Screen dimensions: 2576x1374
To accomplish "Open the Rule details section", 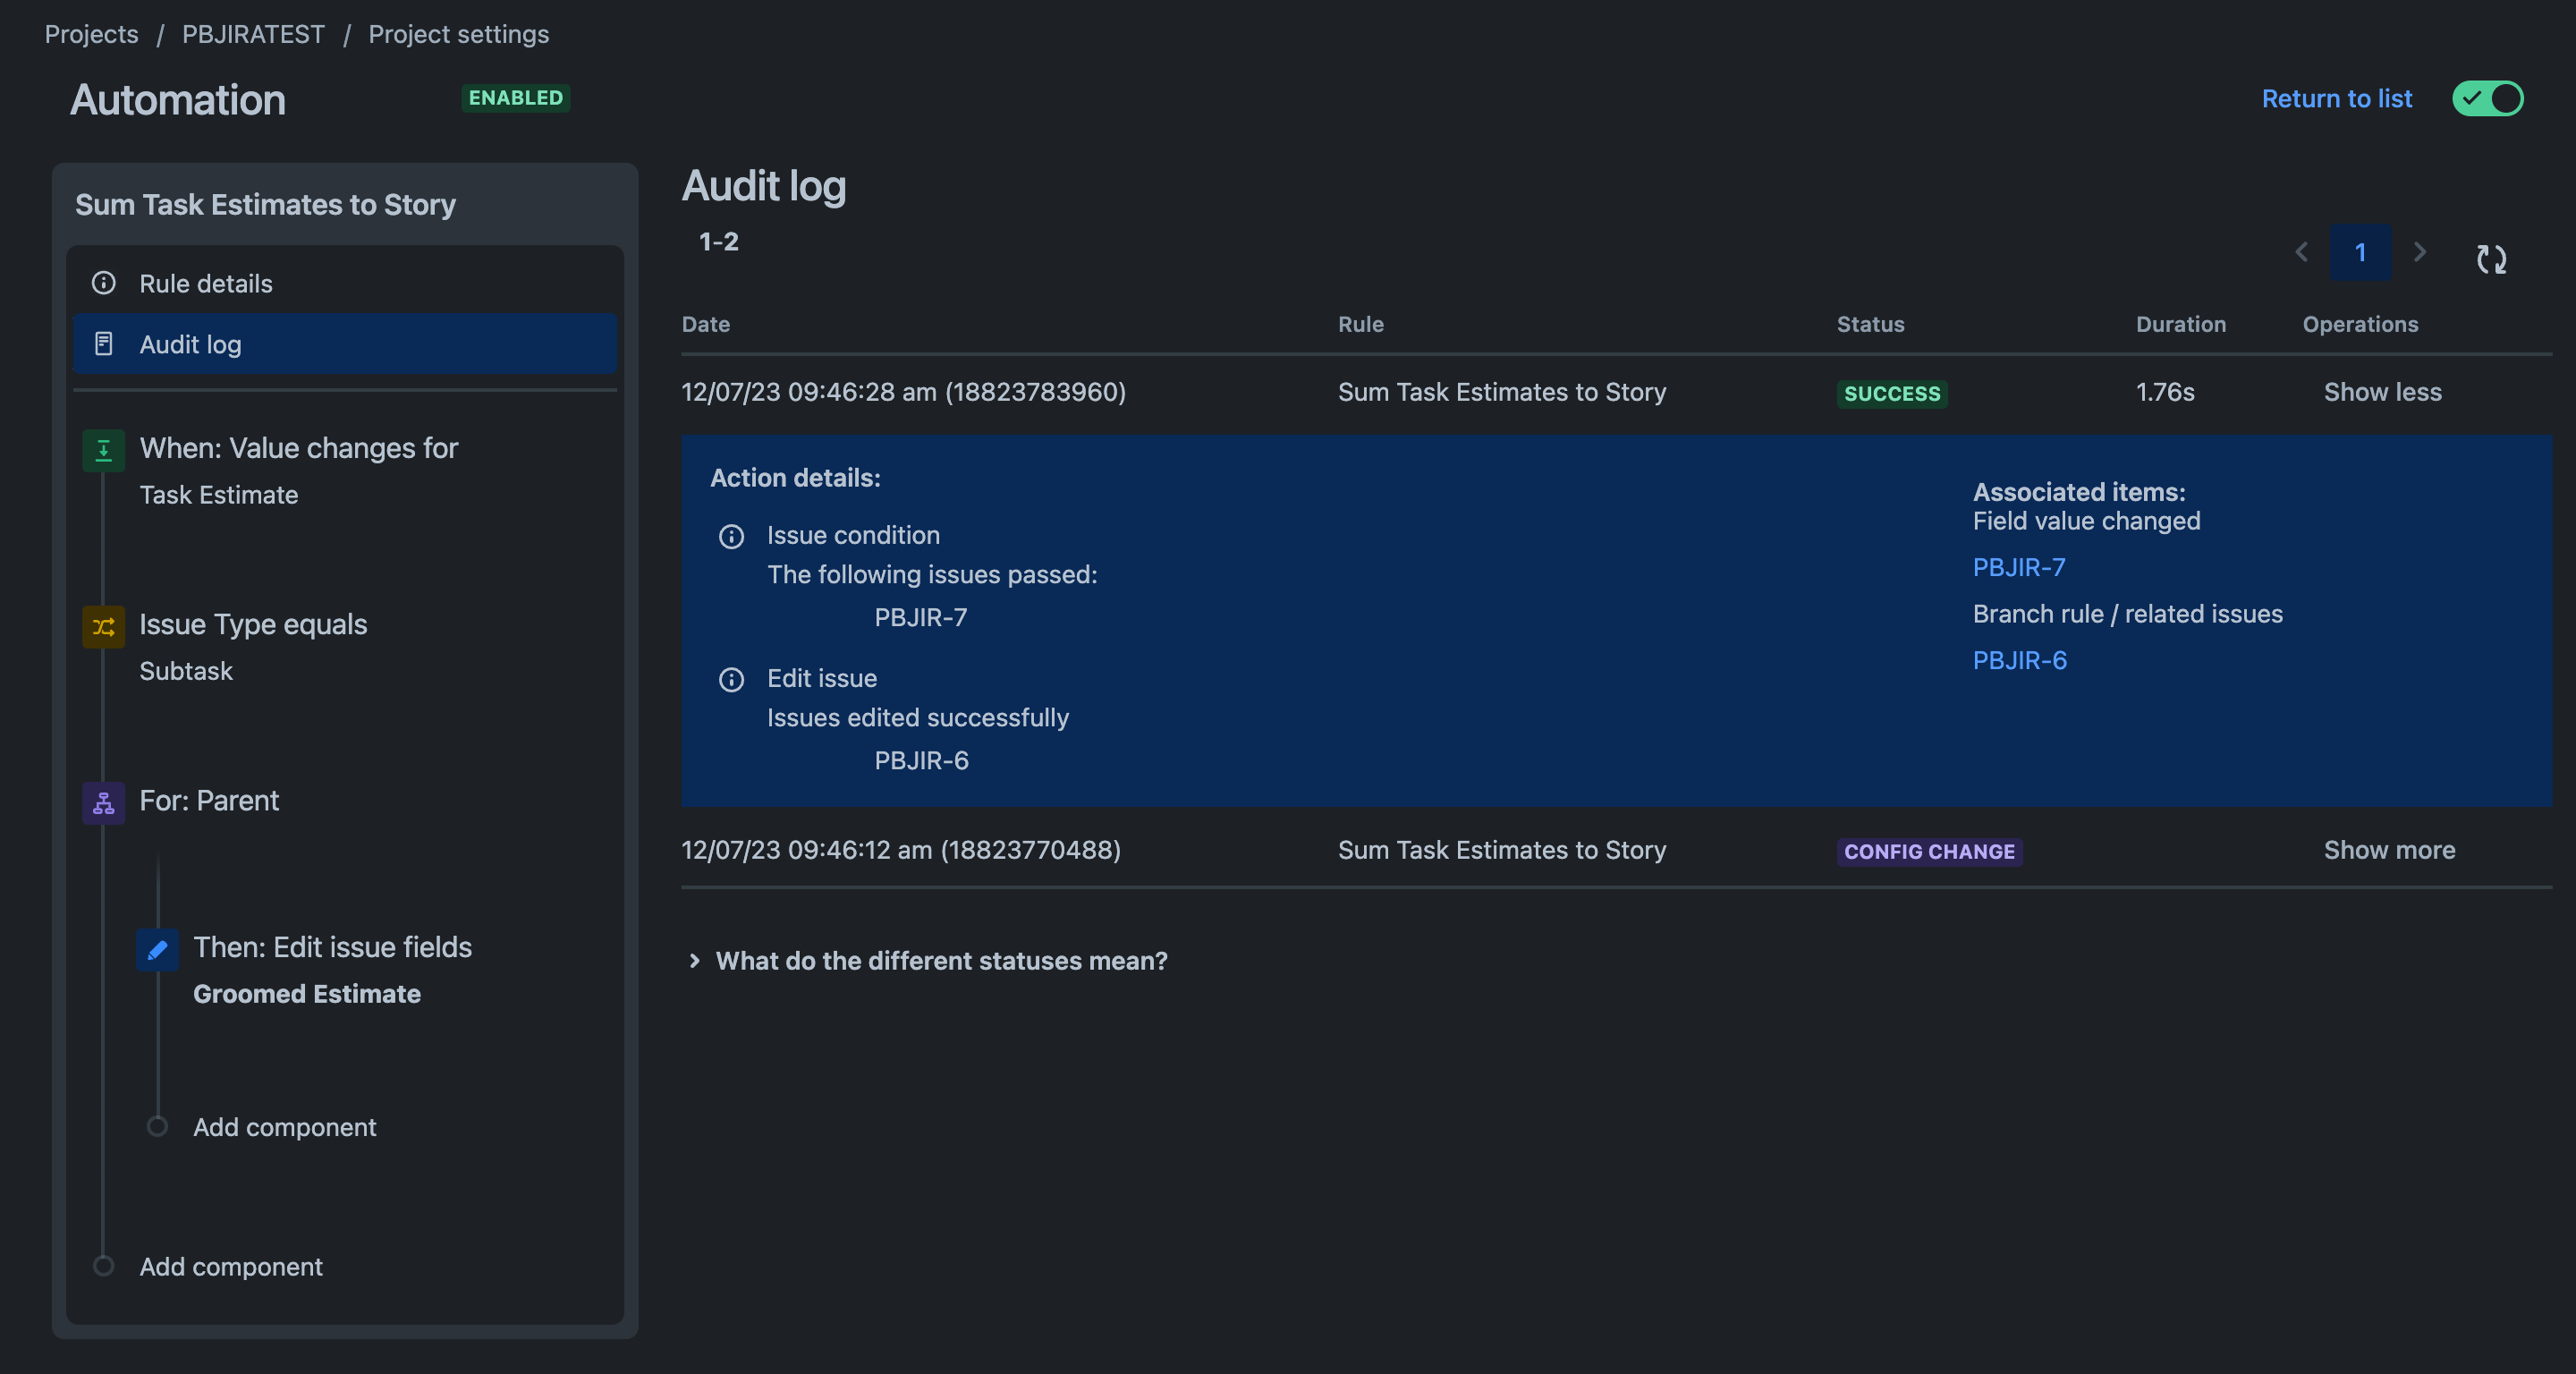I will [345, 283].
